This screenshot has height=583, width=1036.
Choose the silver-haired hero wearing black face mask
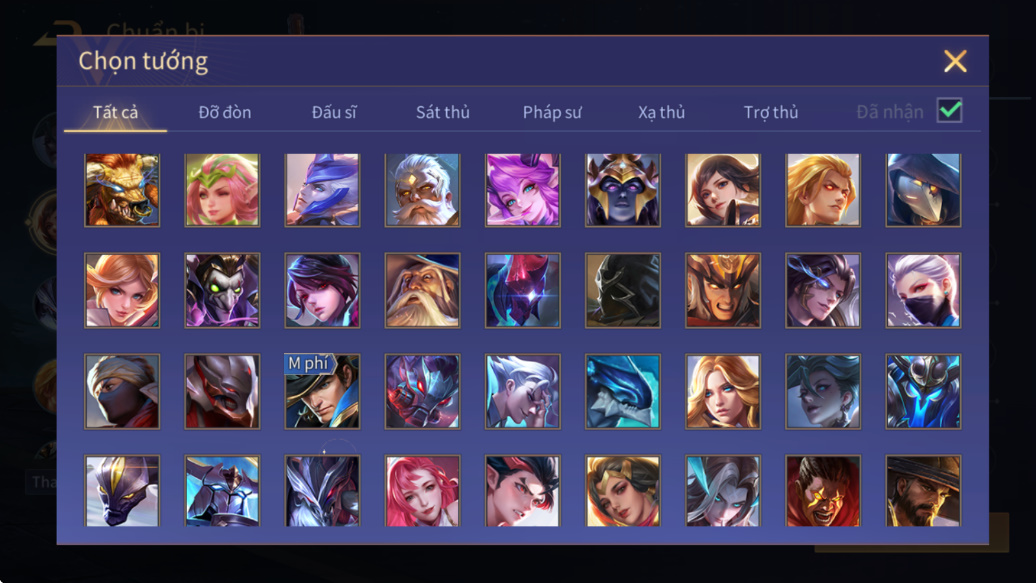click(923, 291)
